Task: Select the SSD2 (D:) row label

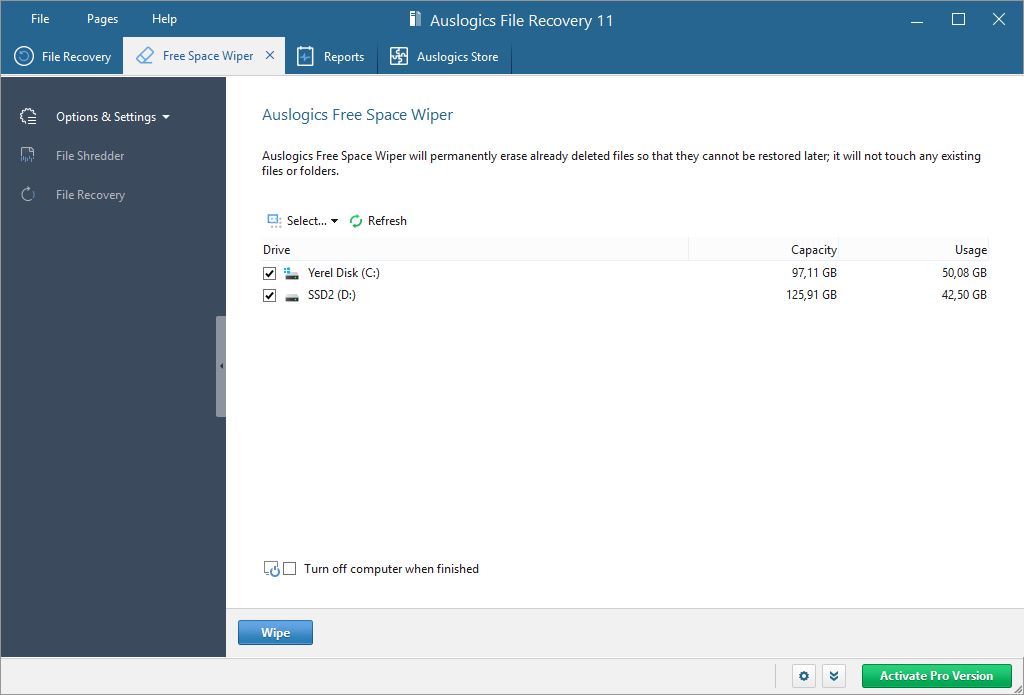Action: pyautogui.click(x=332, y=295)
